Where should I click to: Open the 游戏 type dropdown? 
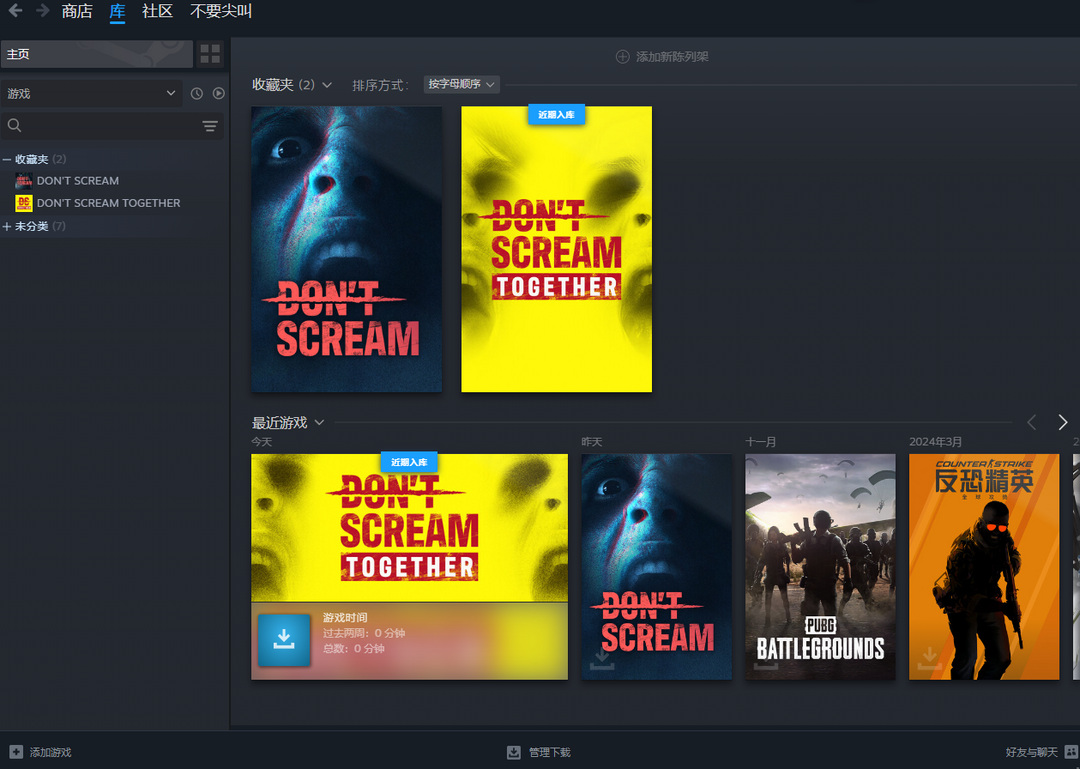click(91, 93)
